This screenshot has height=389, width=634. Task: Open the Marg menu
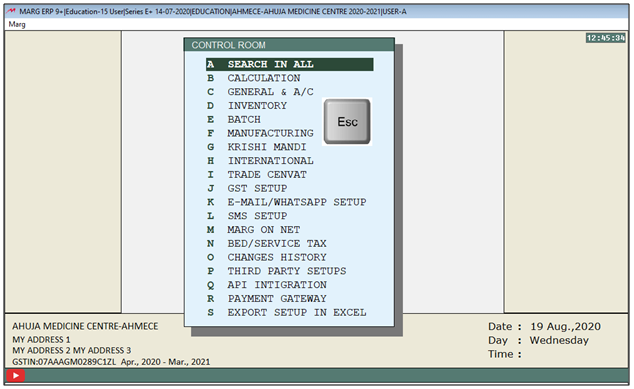pyautogui.click(x=17, y=24)
